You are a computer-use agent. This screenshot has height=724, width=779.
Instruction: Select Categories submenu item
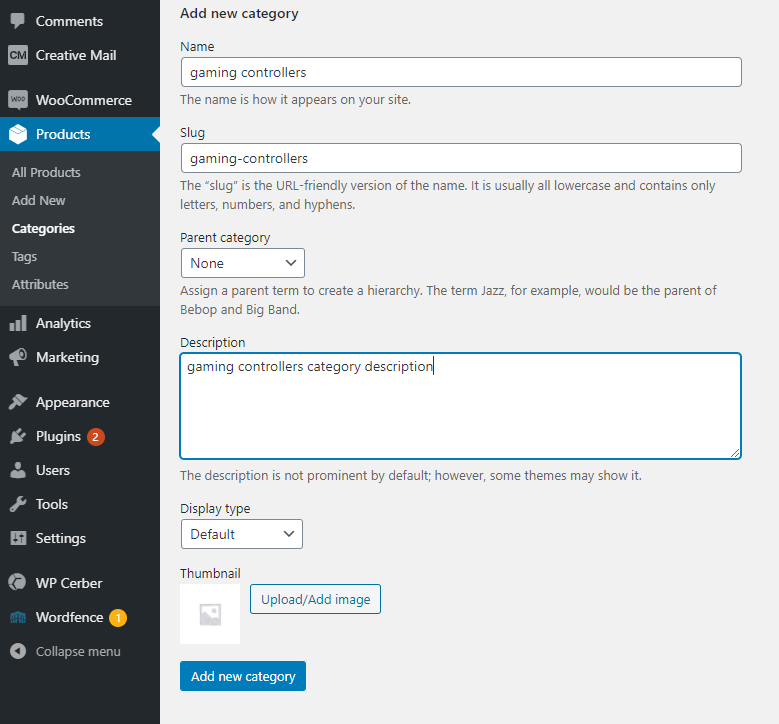43,229
